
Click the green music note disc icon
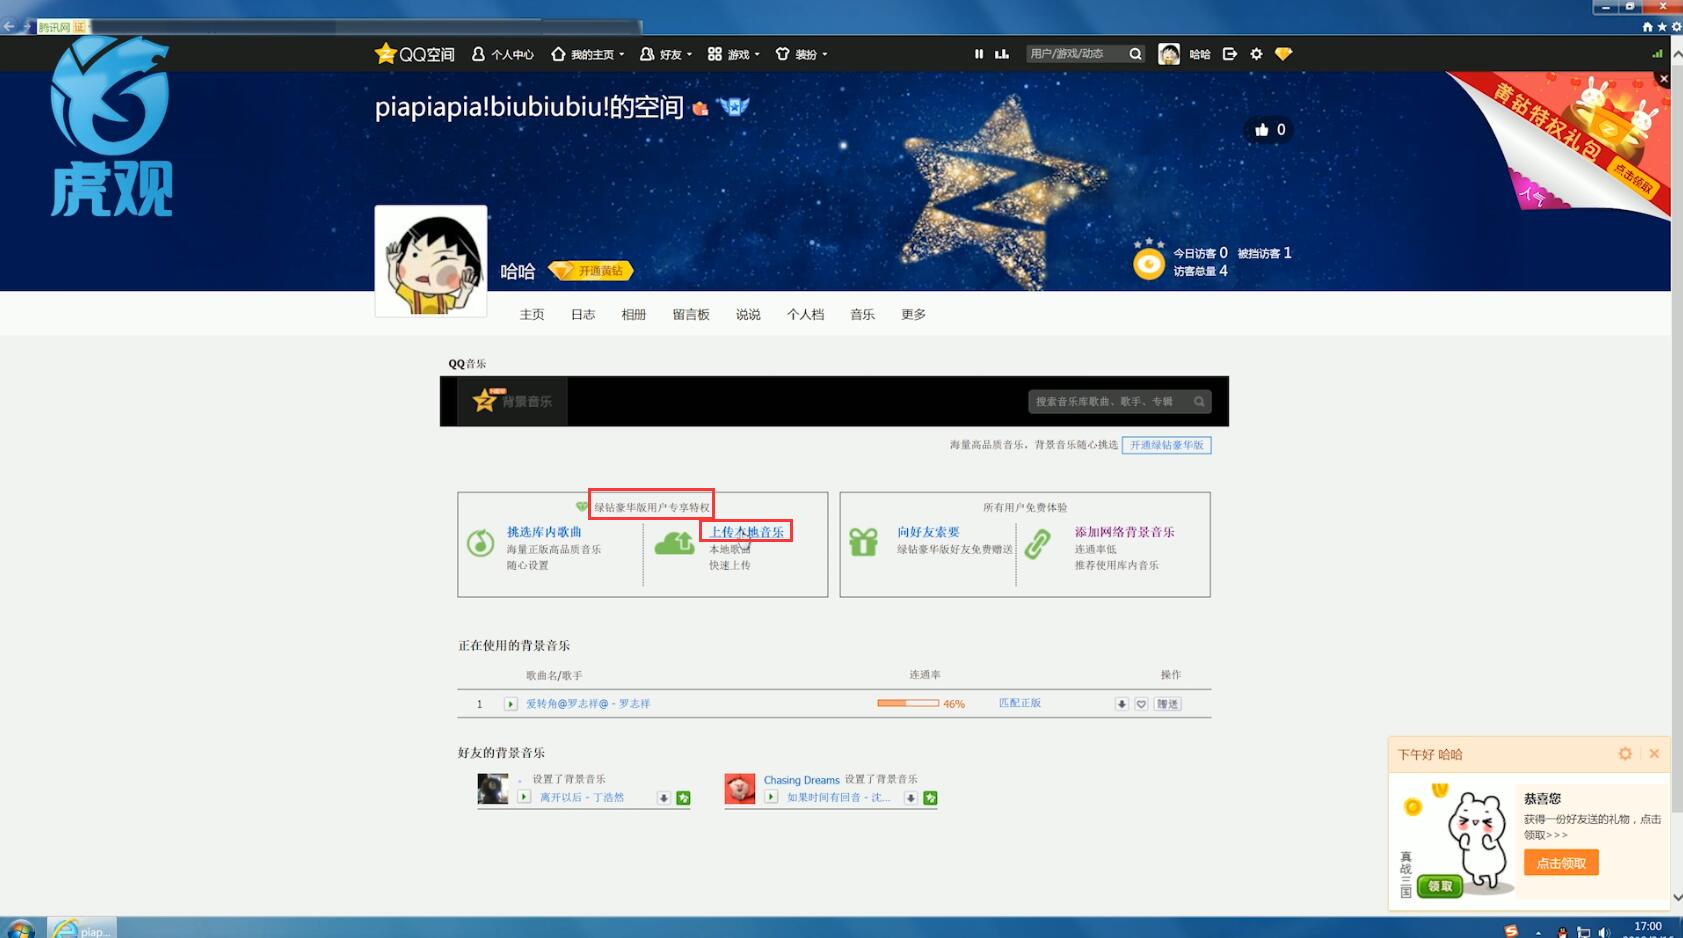481,543
